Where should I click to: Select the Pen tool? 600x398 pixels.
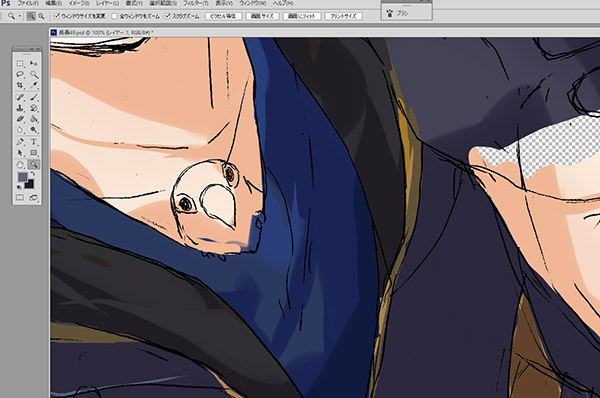click(20, 142)
